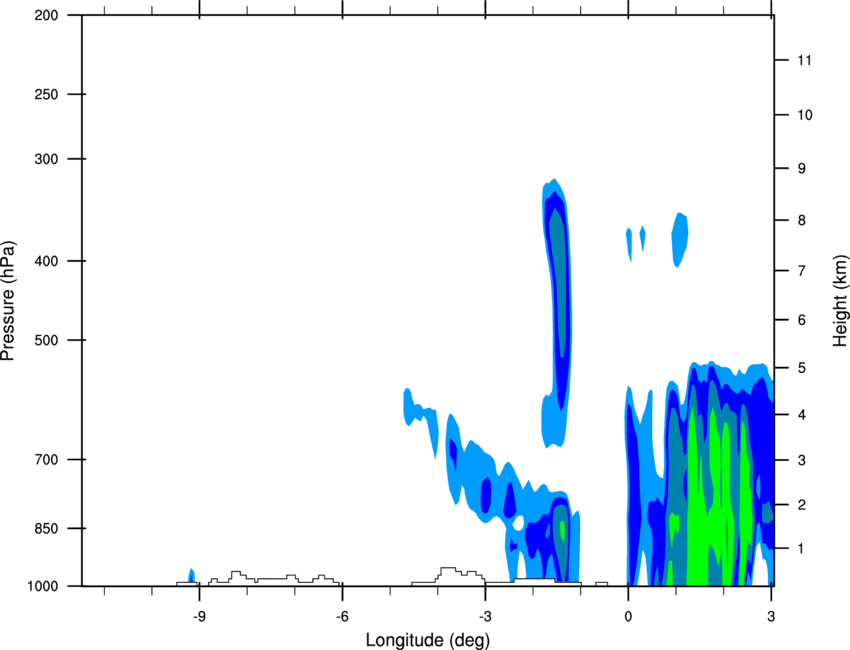Click the -3 longitude tick label
850x650 pixels.
click(x=485, y=616)
